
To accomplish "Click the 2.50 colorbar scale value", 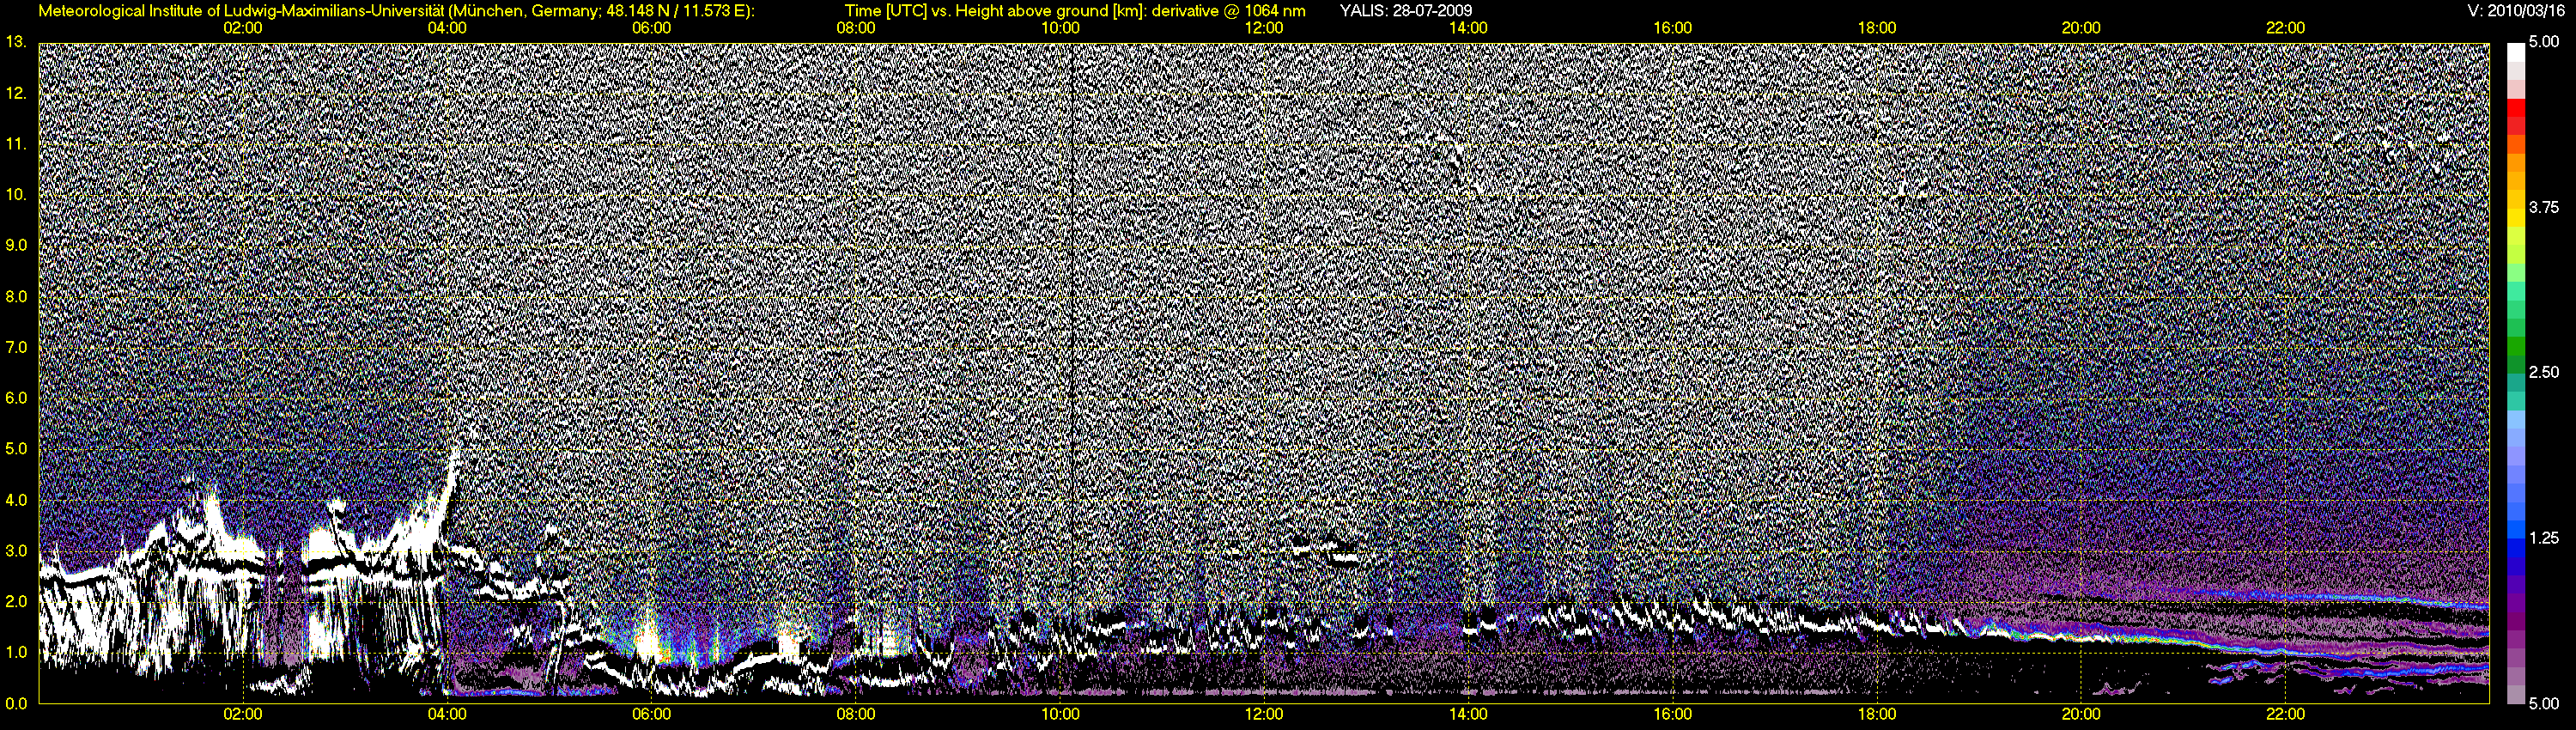I will pyautogui.click(x=2543, y=372).
